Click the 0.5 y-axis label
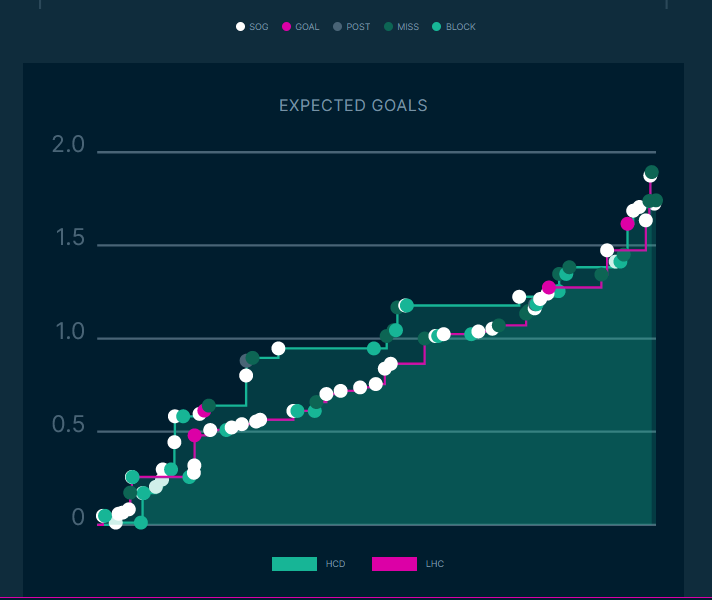712x600 pixels. tap(69, 424)
